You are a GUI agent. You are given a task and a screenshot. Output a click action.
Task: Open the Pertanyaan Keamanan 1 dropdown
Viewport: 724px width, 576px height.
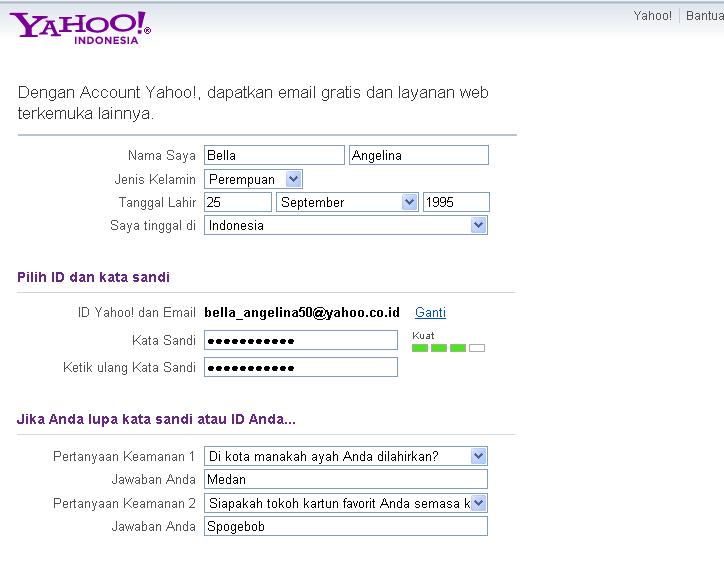[x=346, y=456]
